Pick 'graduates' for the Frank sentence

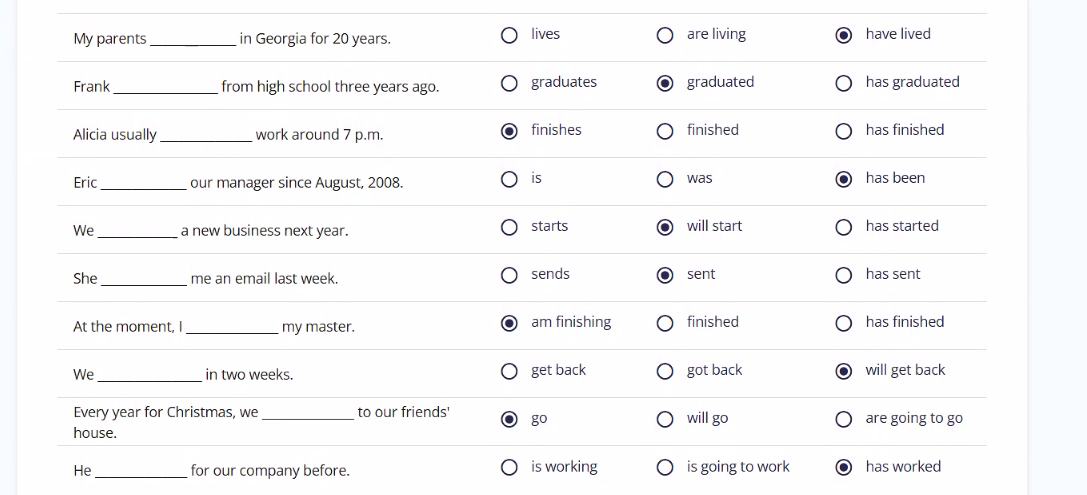pos(509,83)
